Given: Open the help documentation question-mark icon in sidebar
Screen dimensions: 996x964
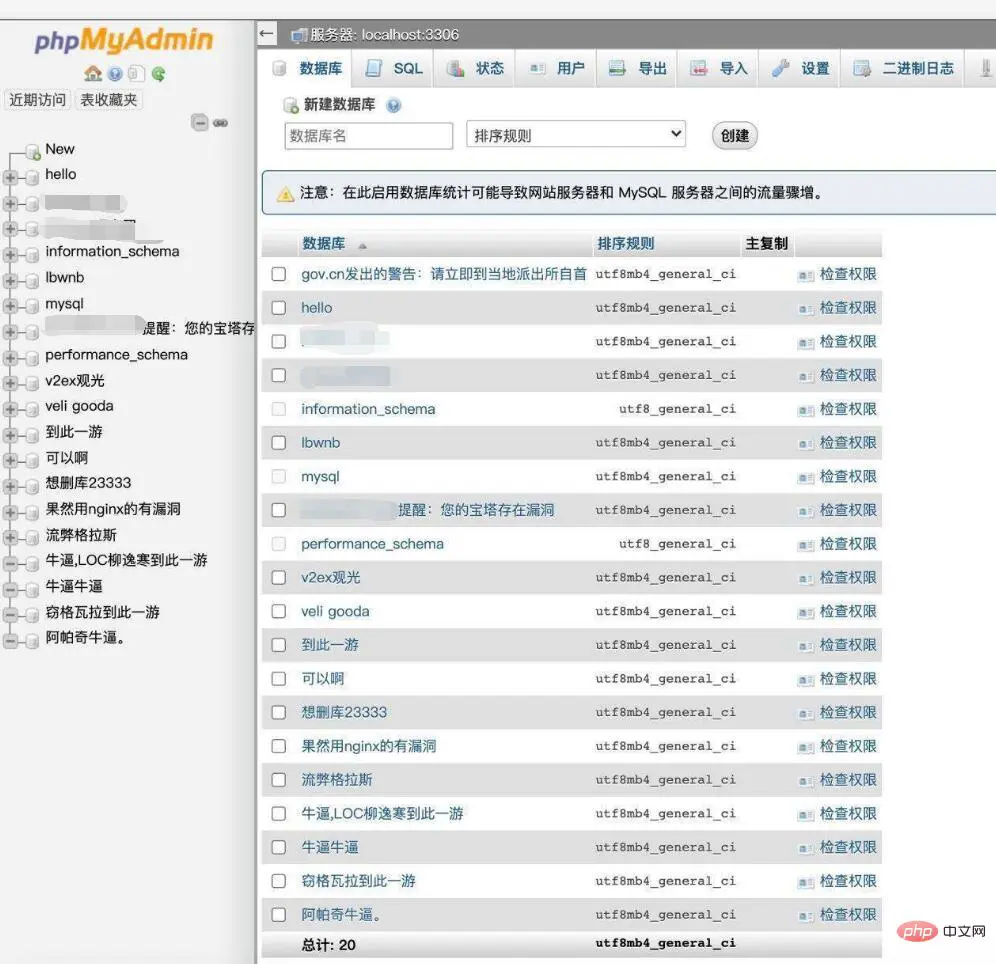Looking at the screenshot, I should click(115, 74).
